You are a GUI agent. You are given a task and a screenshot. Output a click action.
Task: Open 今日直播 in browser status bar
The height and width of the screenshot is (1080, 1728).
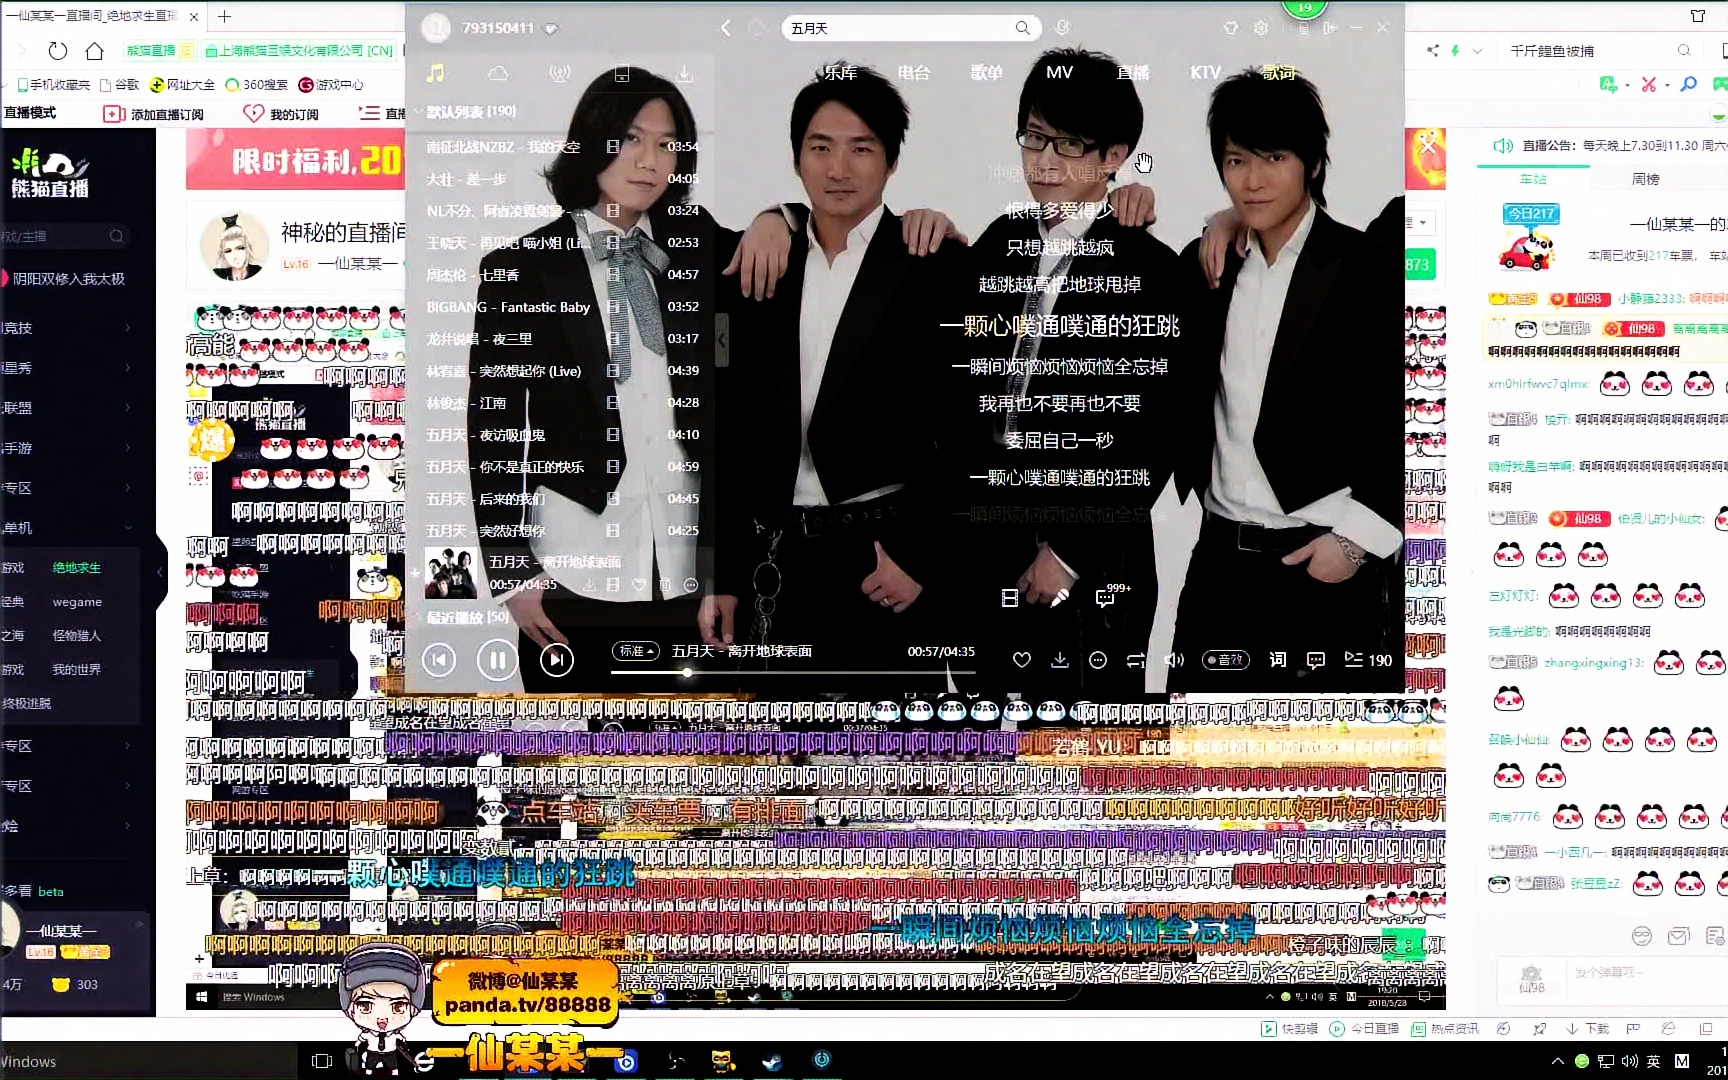[x=1364, y=1028]
